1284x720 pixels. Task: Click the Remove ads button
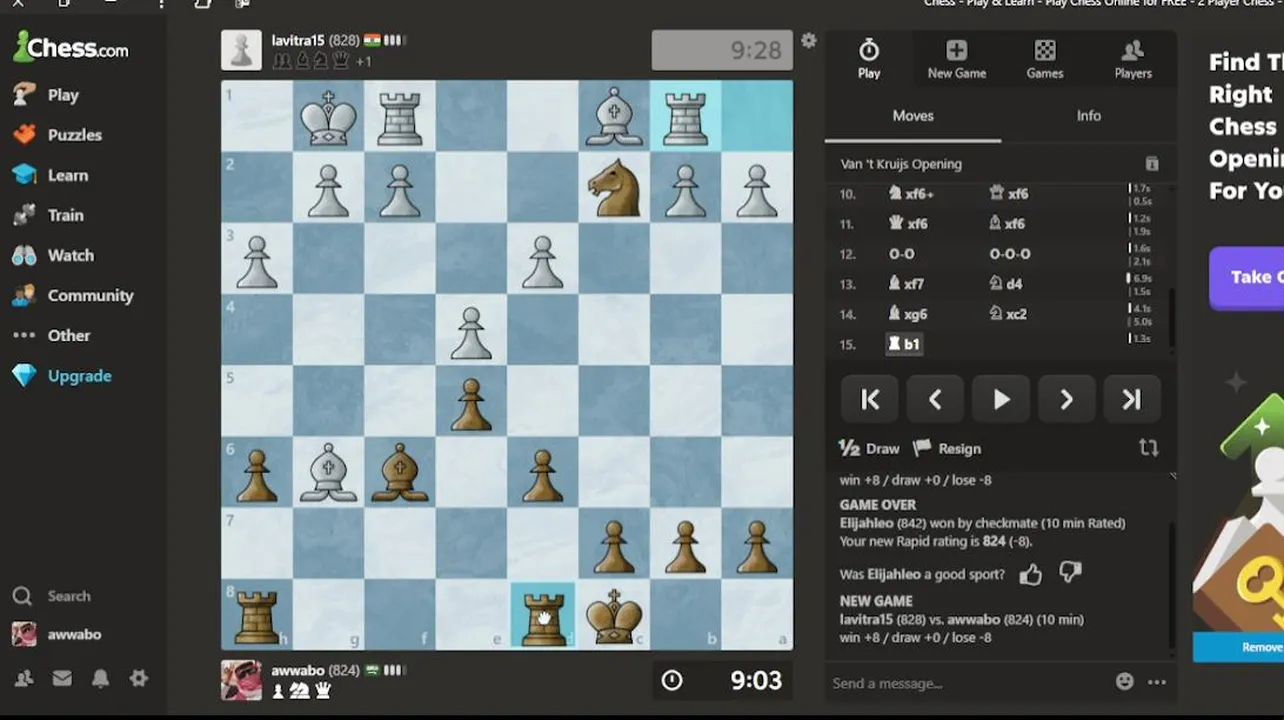tap(1240, 647)
